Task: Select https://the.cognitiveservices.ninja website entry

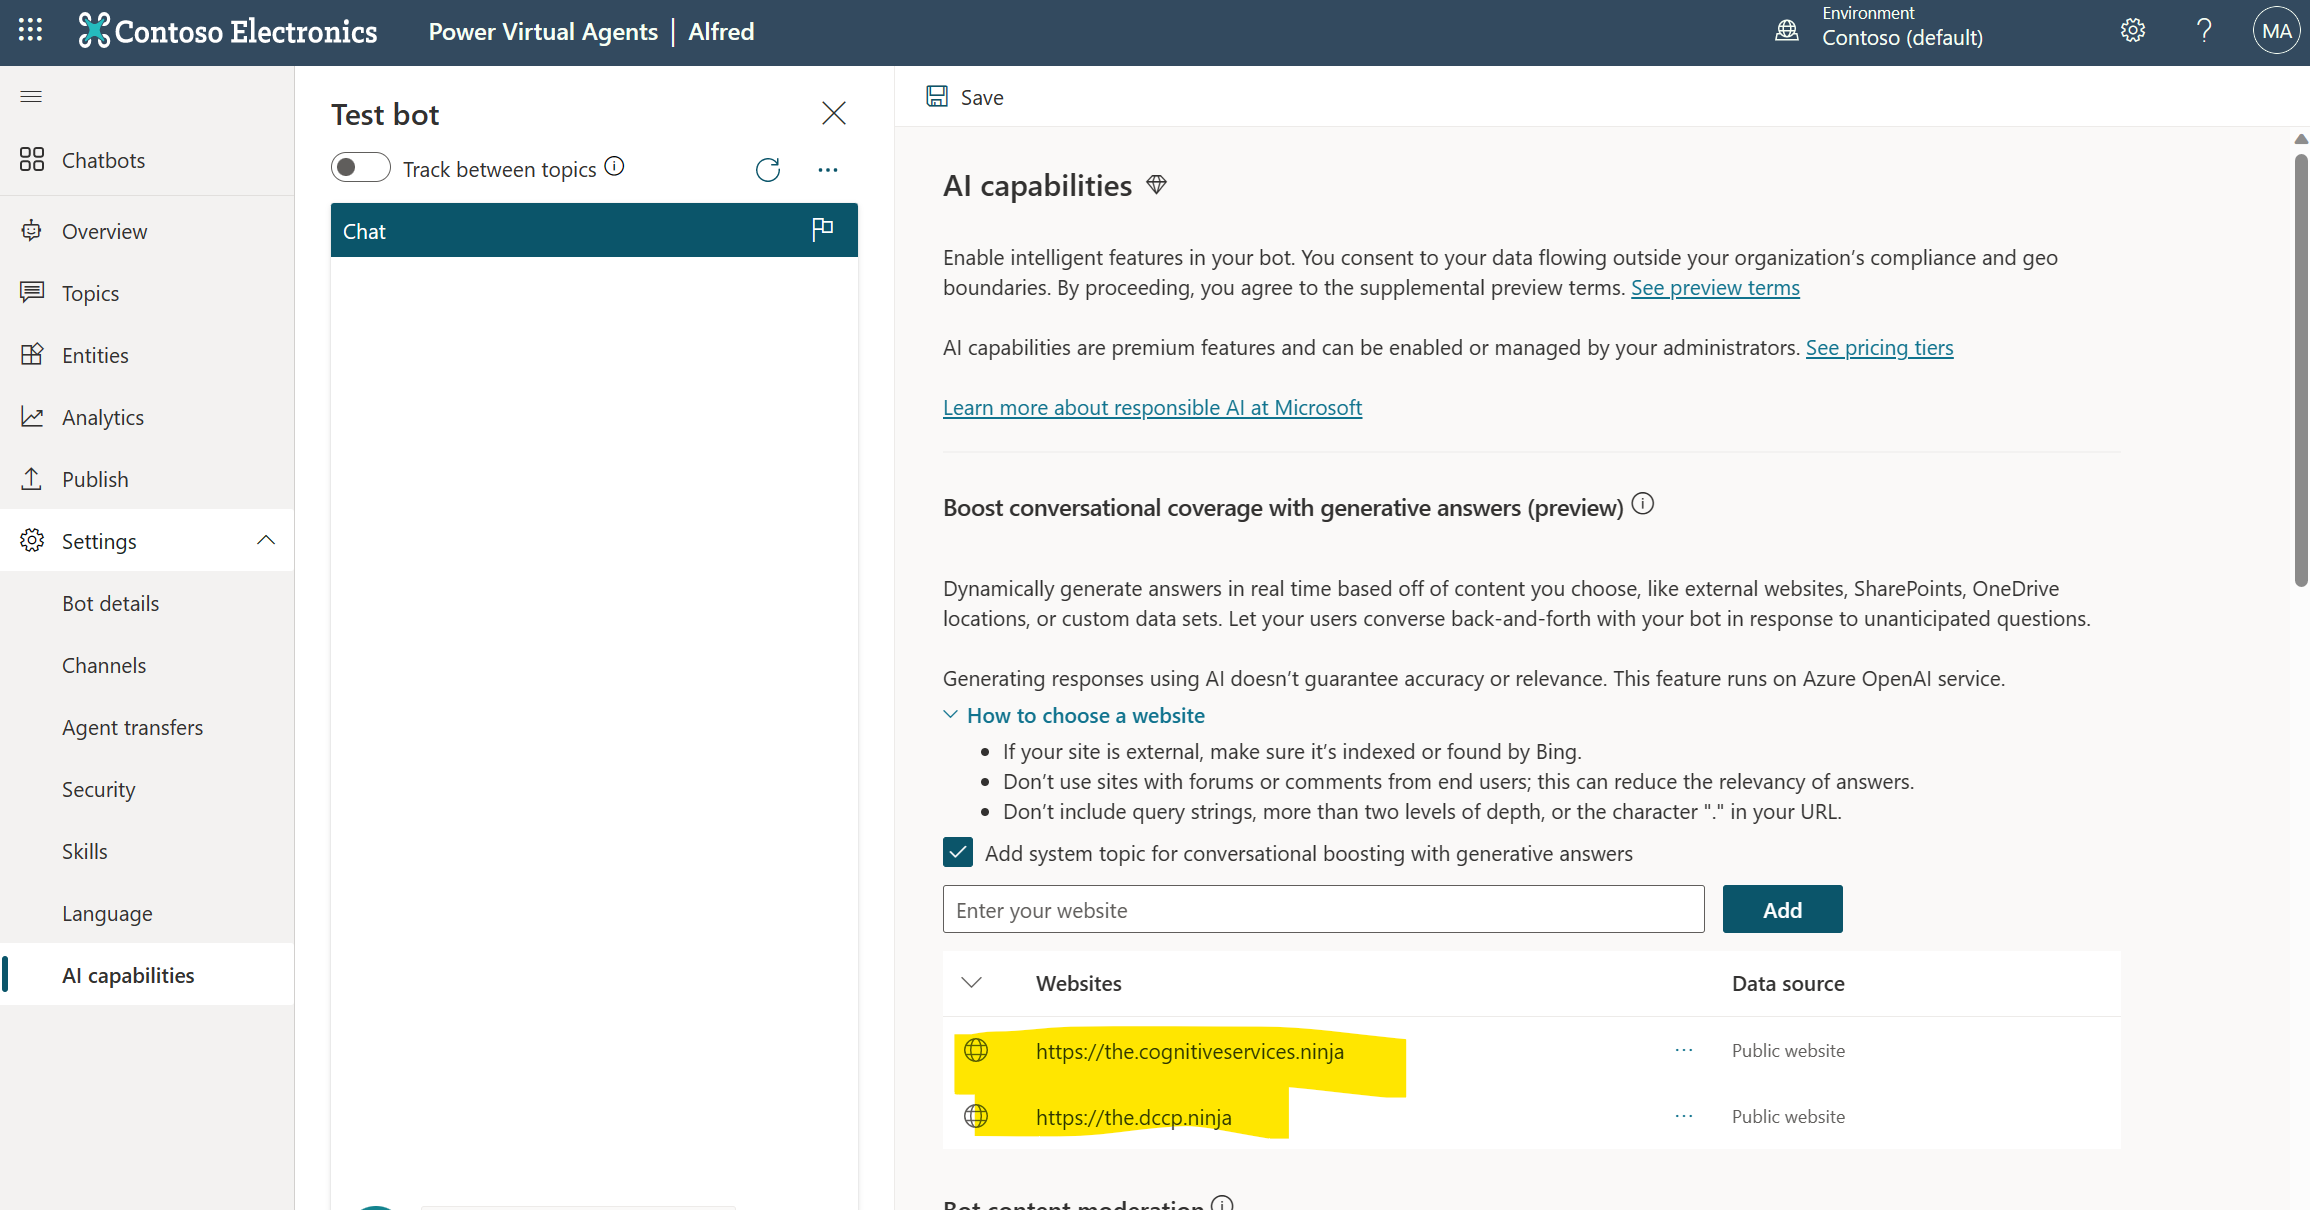Action: coord(1190,1051)
